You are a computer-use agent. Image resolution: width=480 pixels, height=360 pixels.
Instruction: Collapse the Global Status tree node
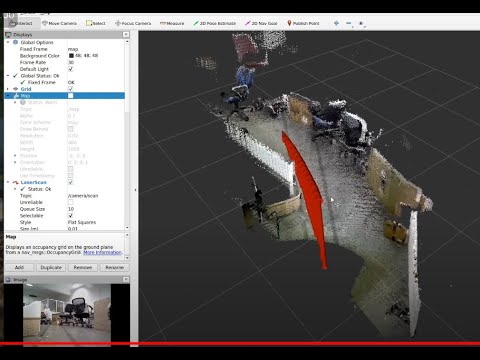coord(8,76)
